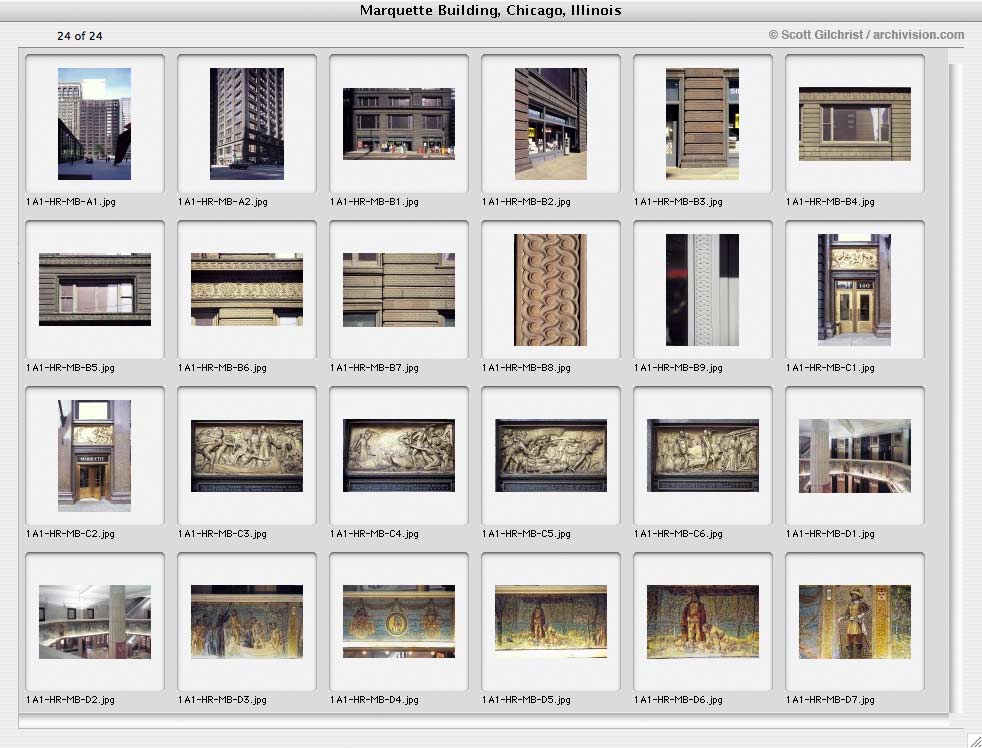Viewport: 982px width, 748px height.
Task: Choose the Marquette doorway thumbnail for 1A1-HR-MB-C2.jpg
Action: (x=95, y=456)
